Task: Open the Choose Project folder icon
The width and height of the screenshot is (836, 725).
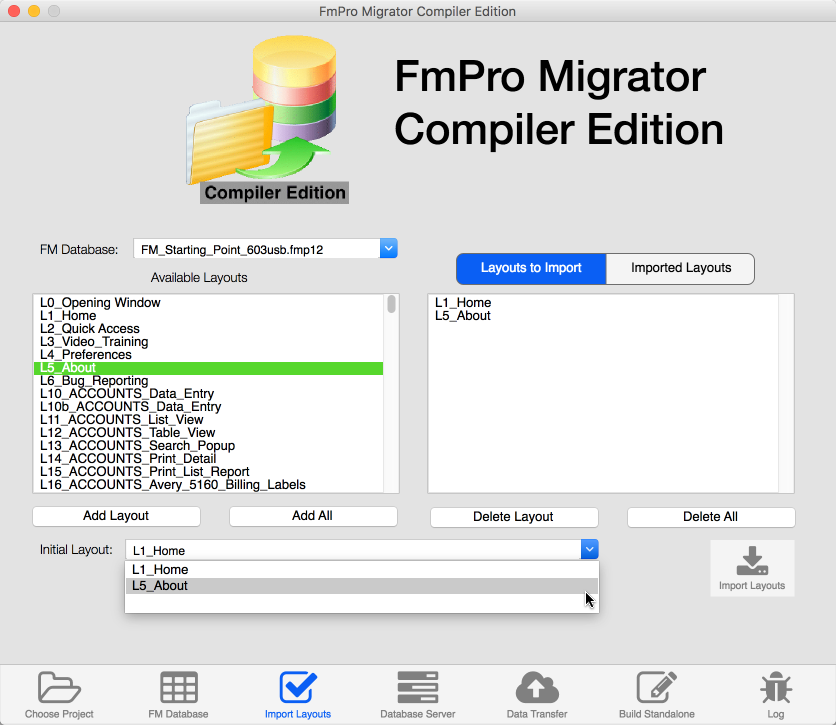Action: pyautogui.click(x=59, y=688)
